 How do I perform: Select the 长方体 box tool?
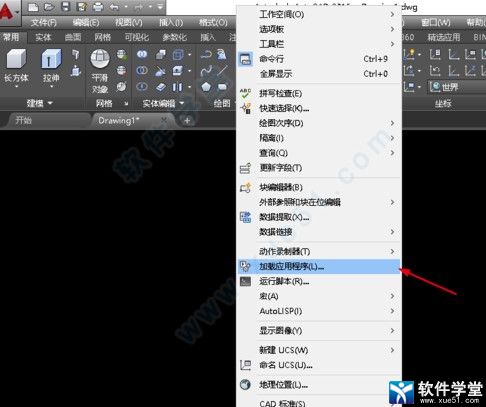coord(16,67)
